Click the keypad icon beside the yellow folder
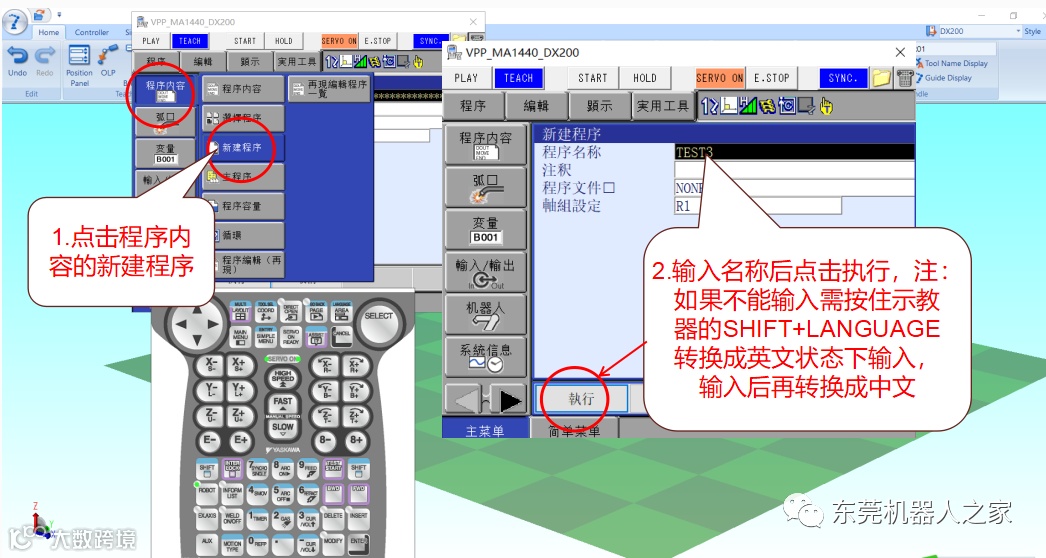This screenshot has height=558, width=1046. coord(904,78)
